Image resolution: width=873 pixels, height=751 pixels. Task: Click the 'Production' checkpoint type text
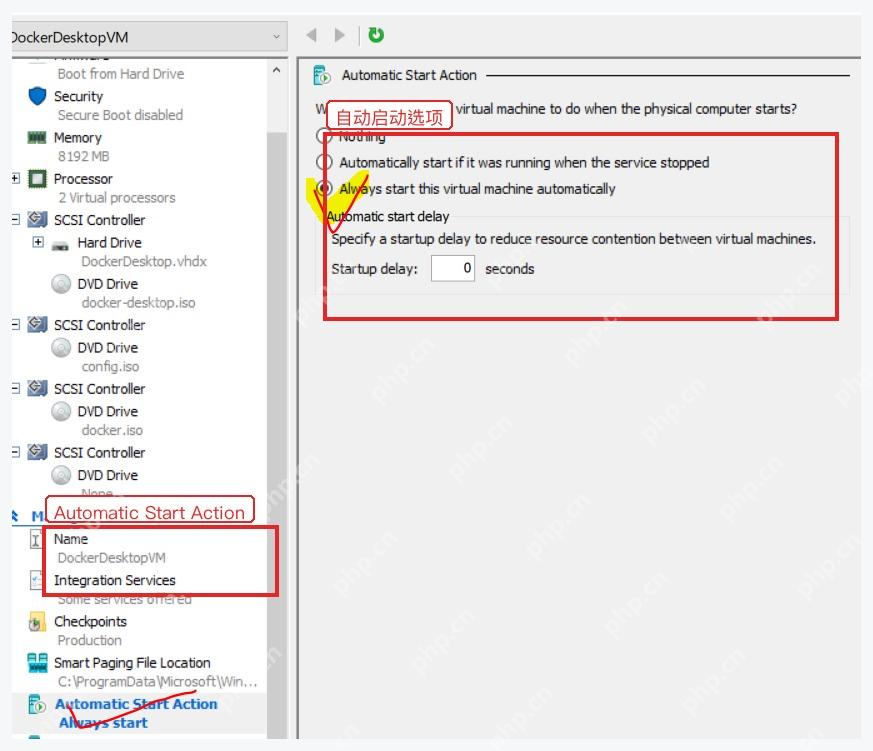point(90,640)
